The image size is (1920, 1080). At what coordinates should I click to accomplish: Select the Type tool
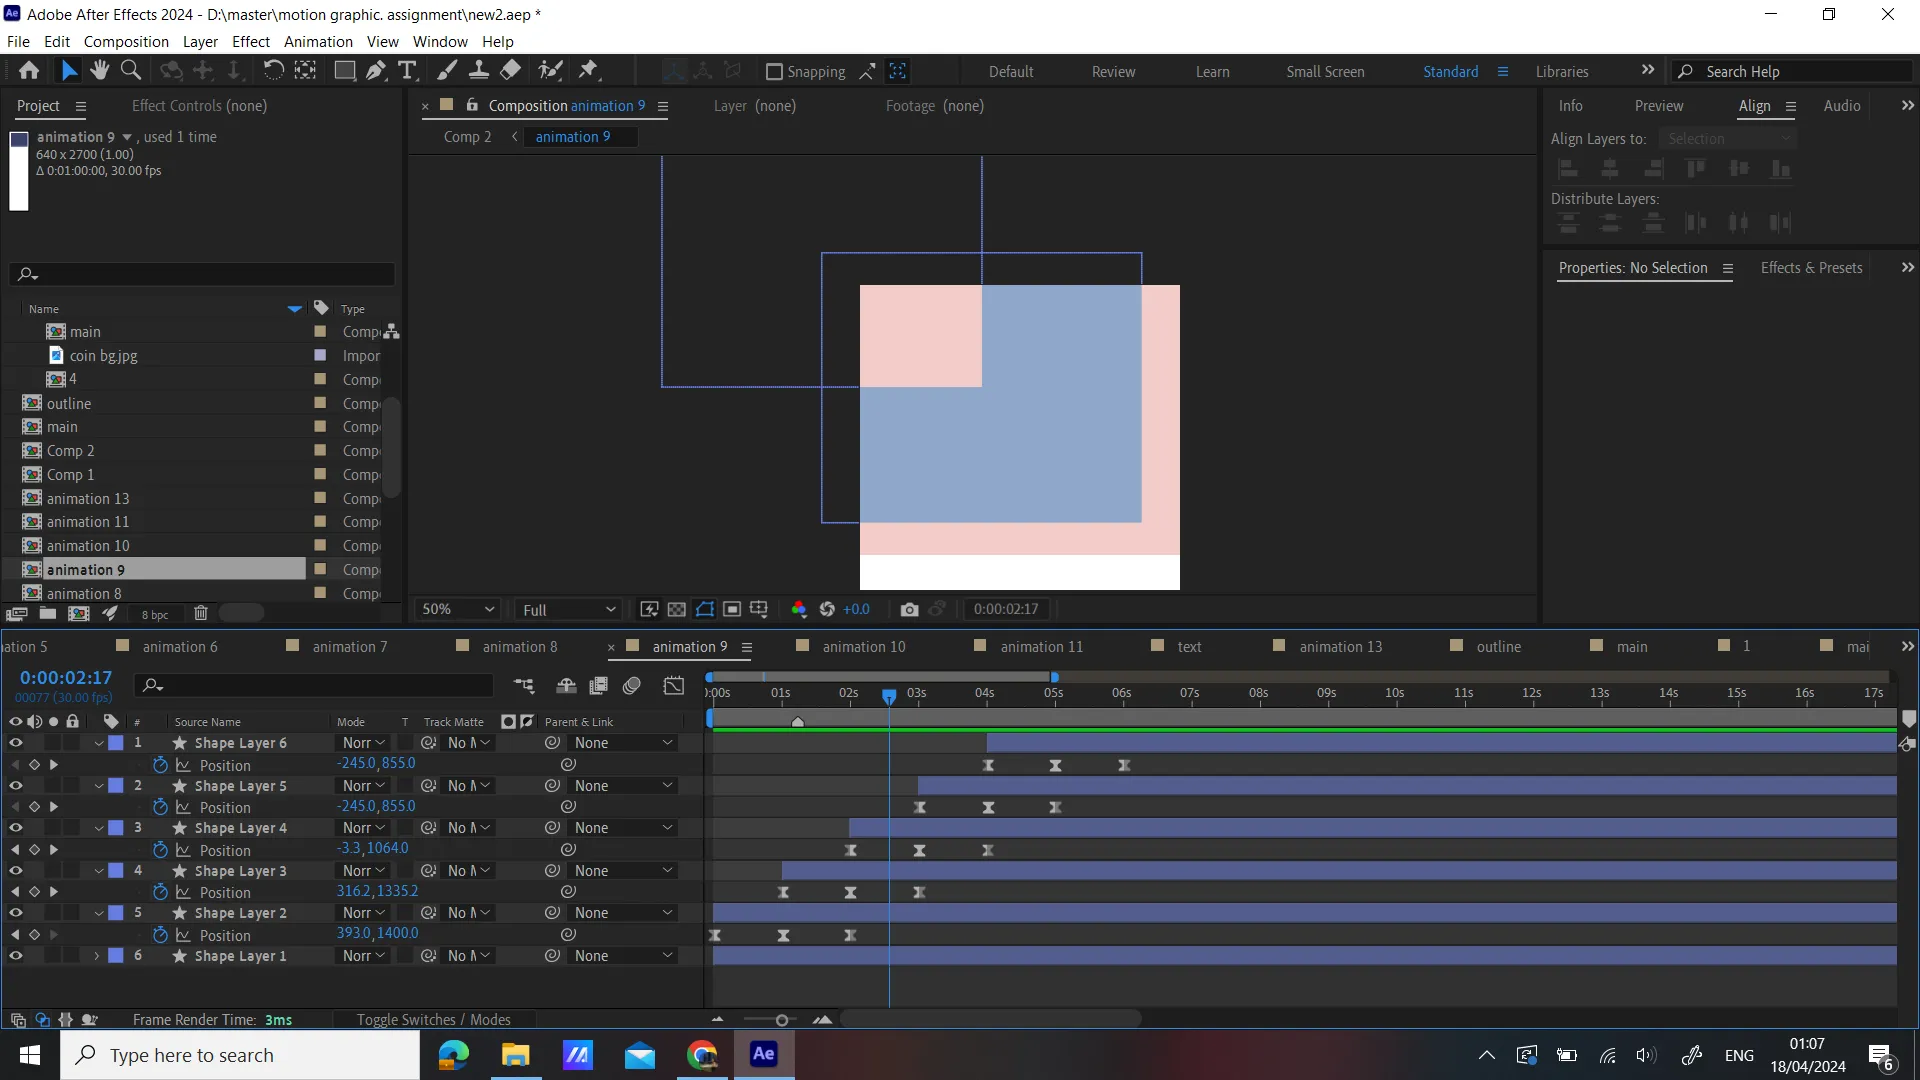point(407,70)
